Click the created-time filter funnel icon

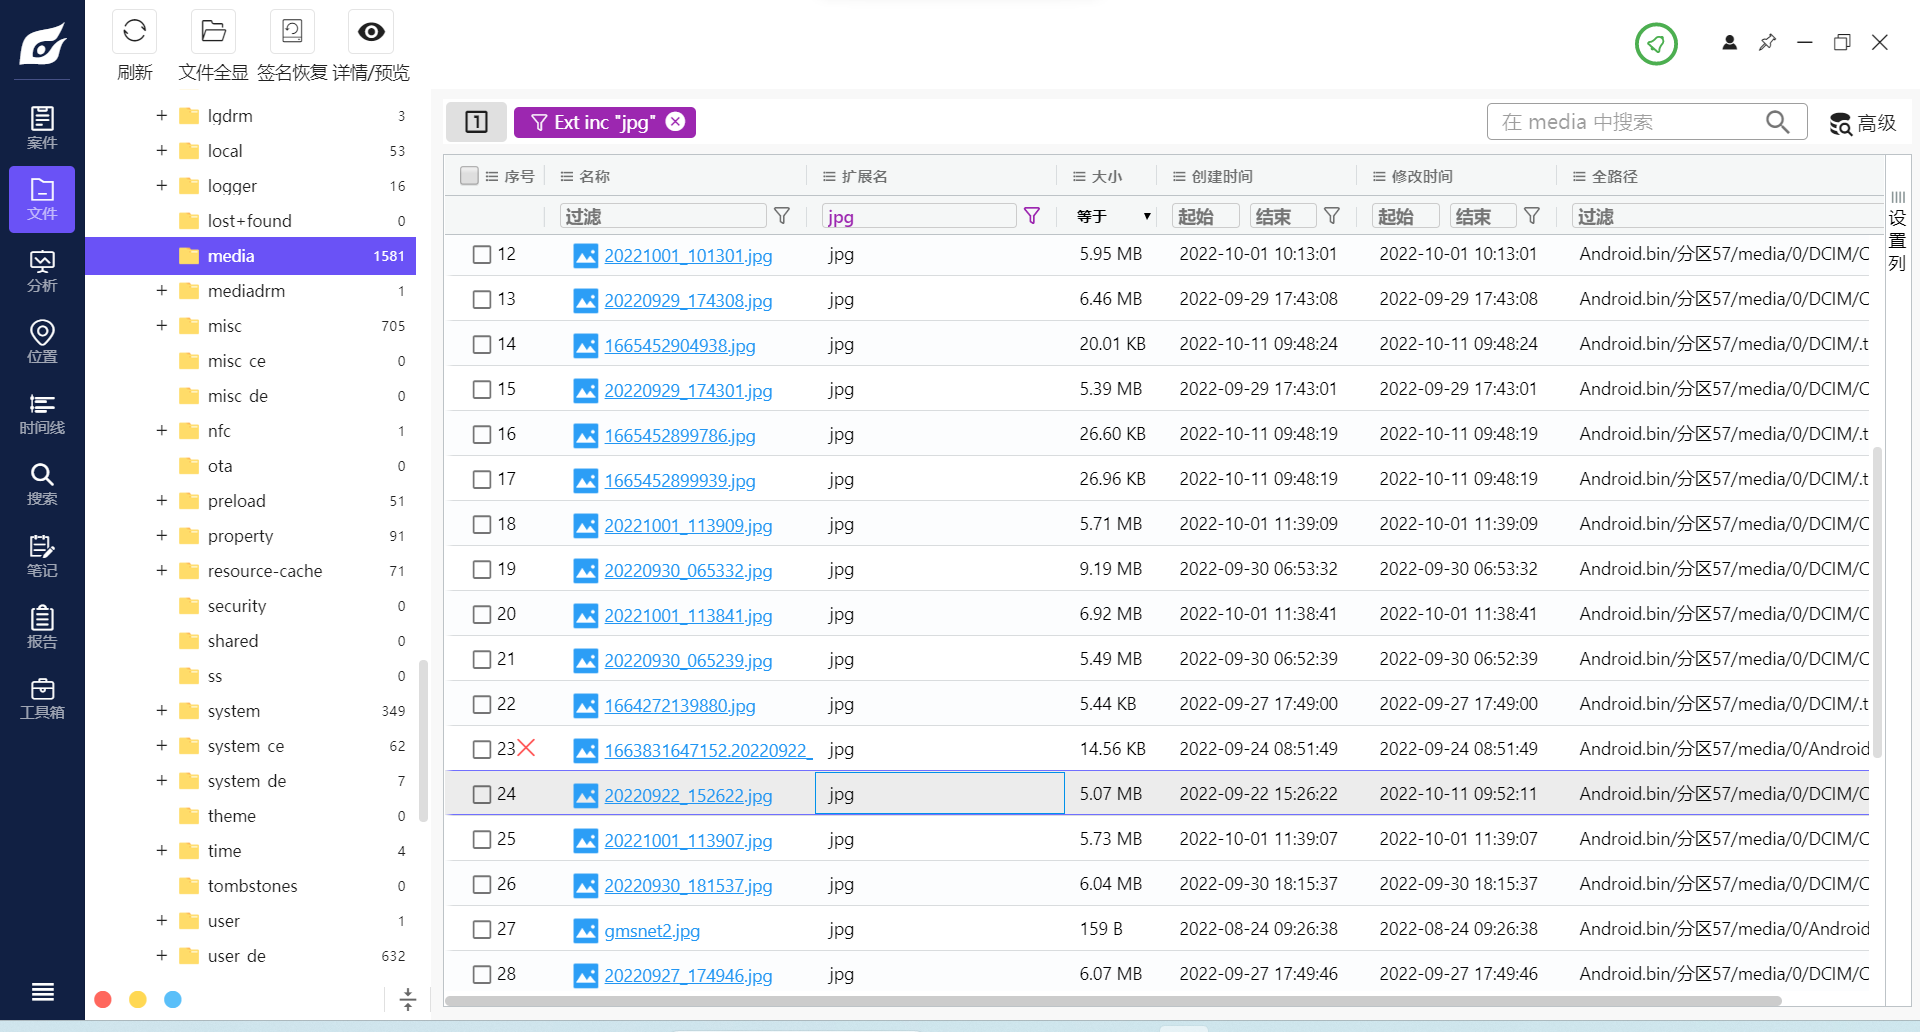tap(1332, 216)
